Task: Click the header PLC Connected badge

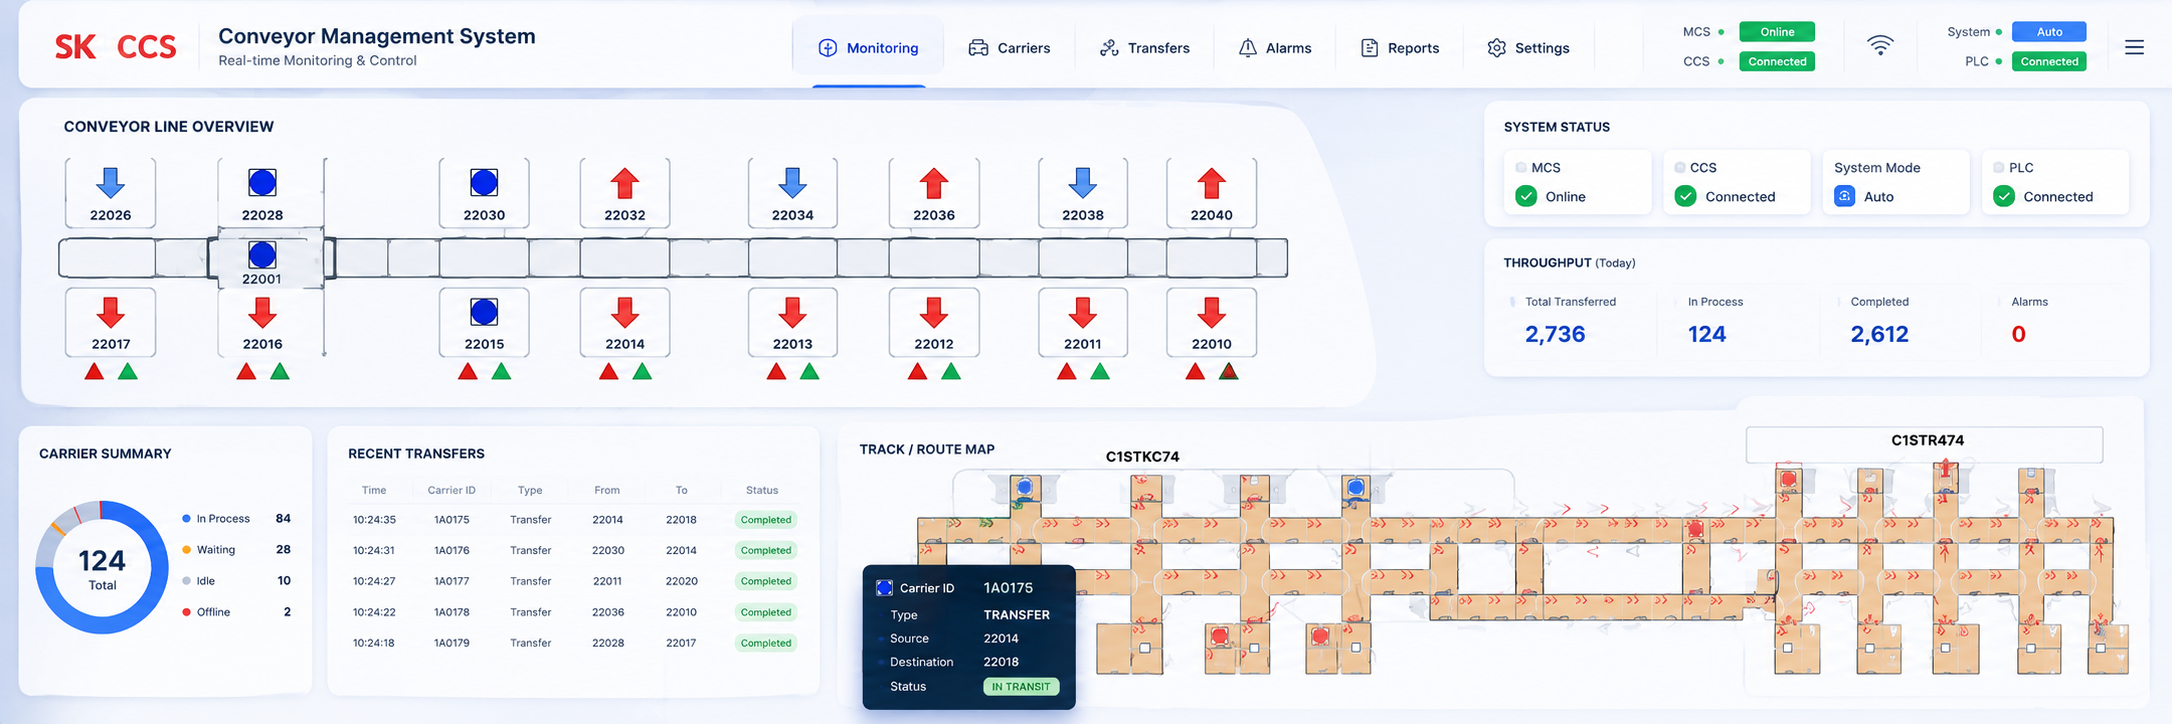Action: coord(2049,62)
